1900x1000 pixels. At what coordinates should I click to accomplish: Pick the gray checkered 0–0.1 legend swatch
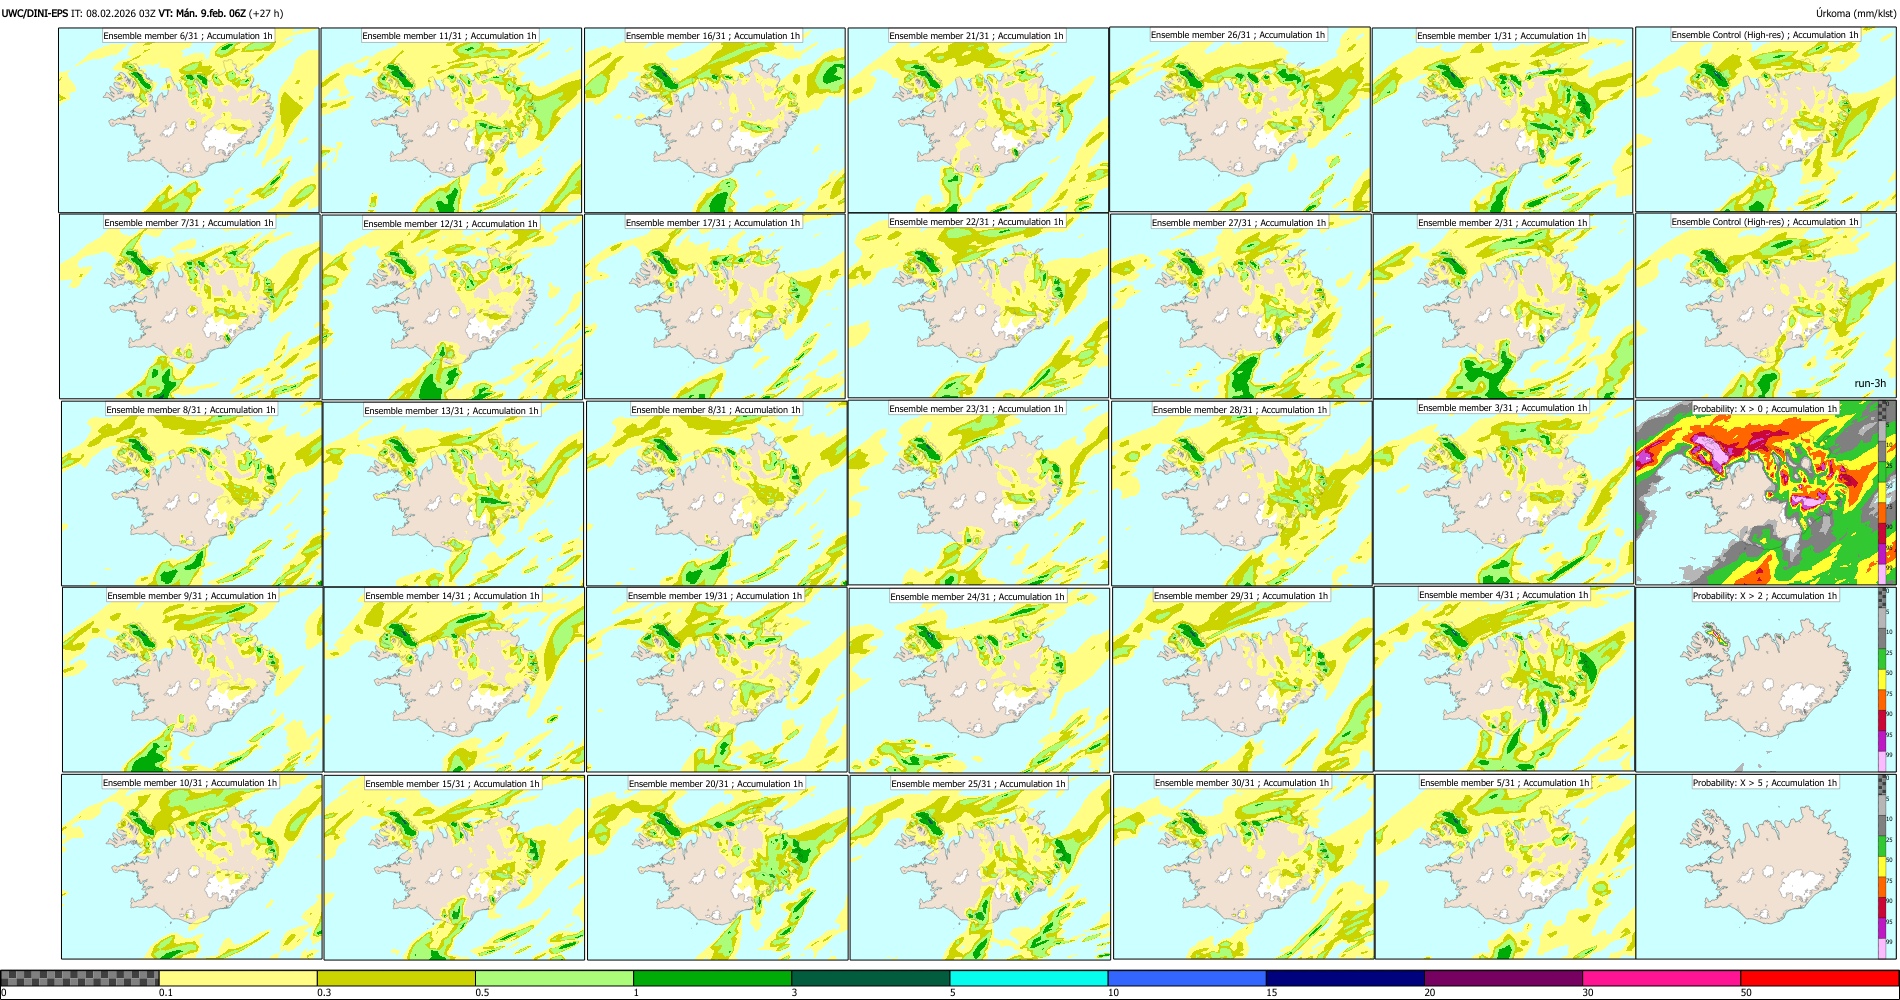(80, 978)
